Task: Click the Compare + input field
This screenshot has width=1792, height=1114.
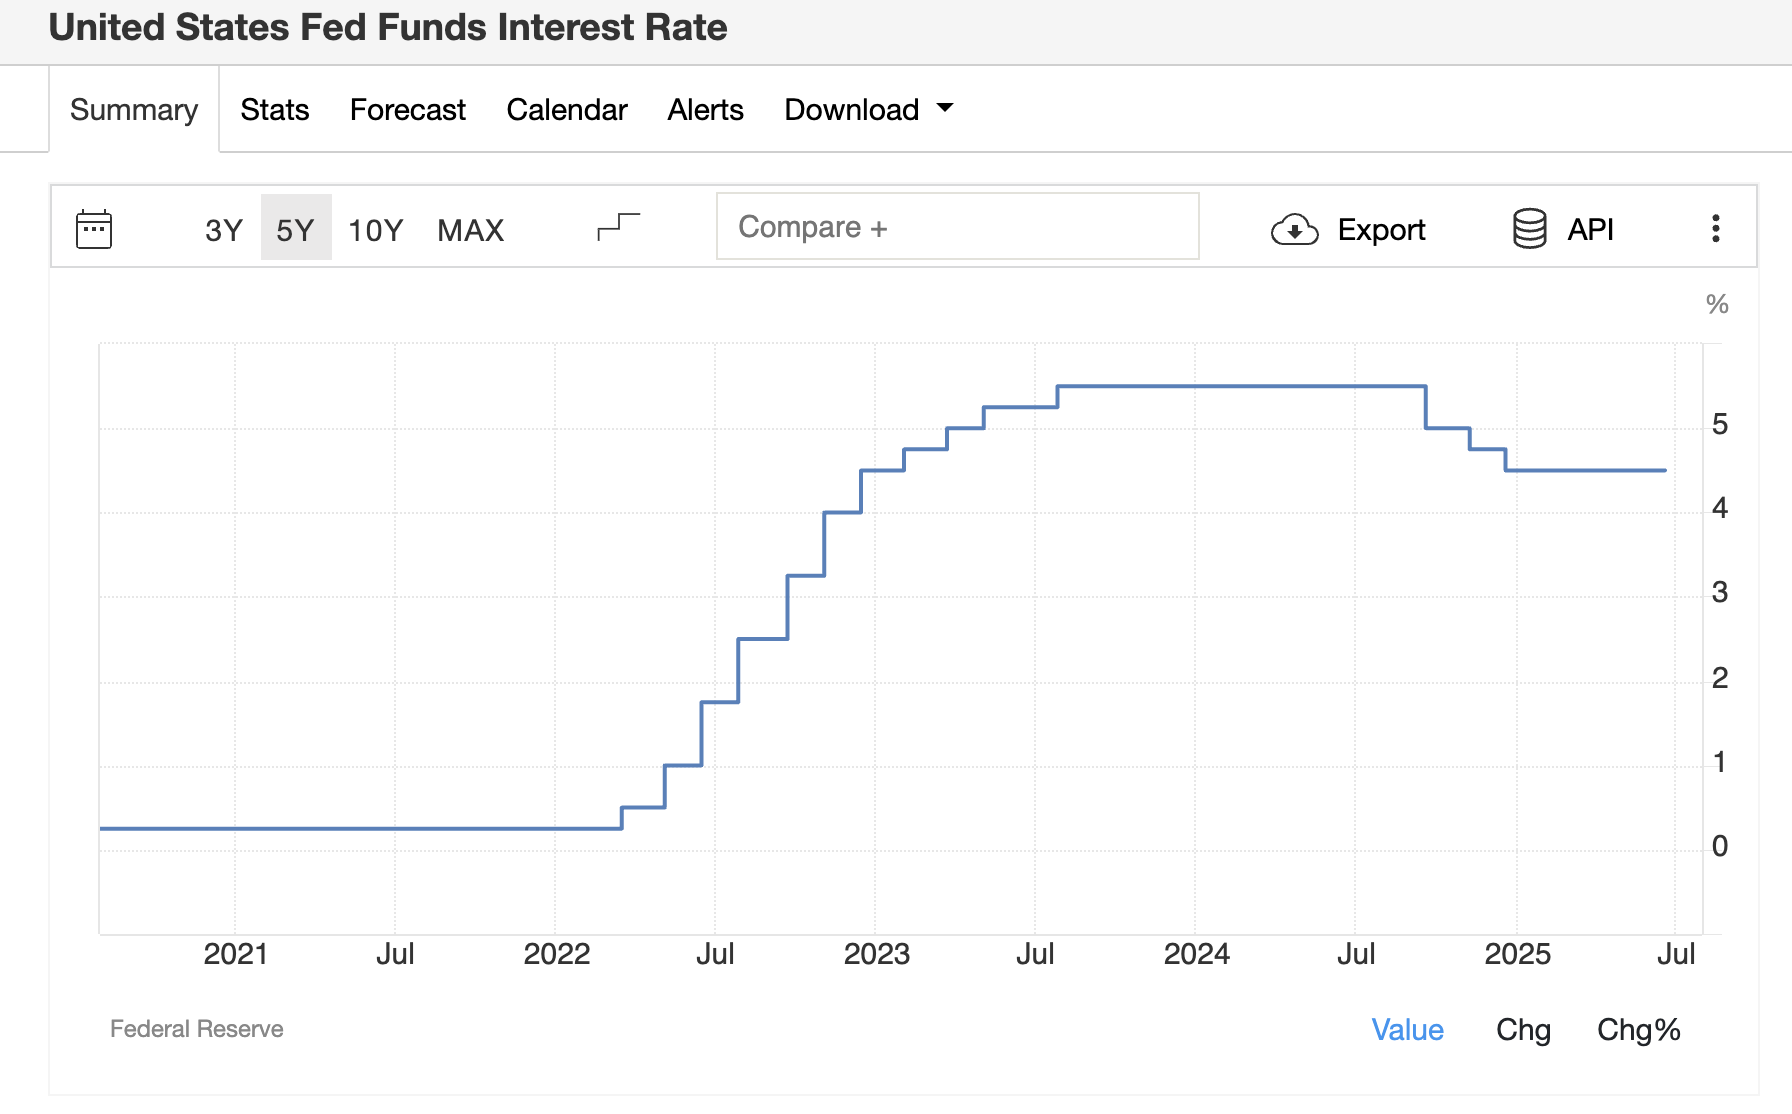Action: (x=957, y=227)
